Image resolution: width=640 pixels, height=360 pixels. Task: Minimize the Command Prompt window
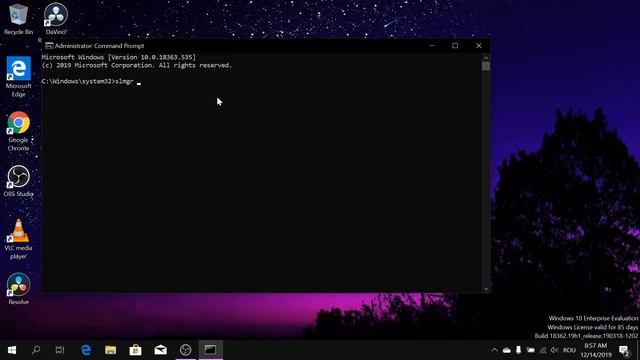pos(432,46)
